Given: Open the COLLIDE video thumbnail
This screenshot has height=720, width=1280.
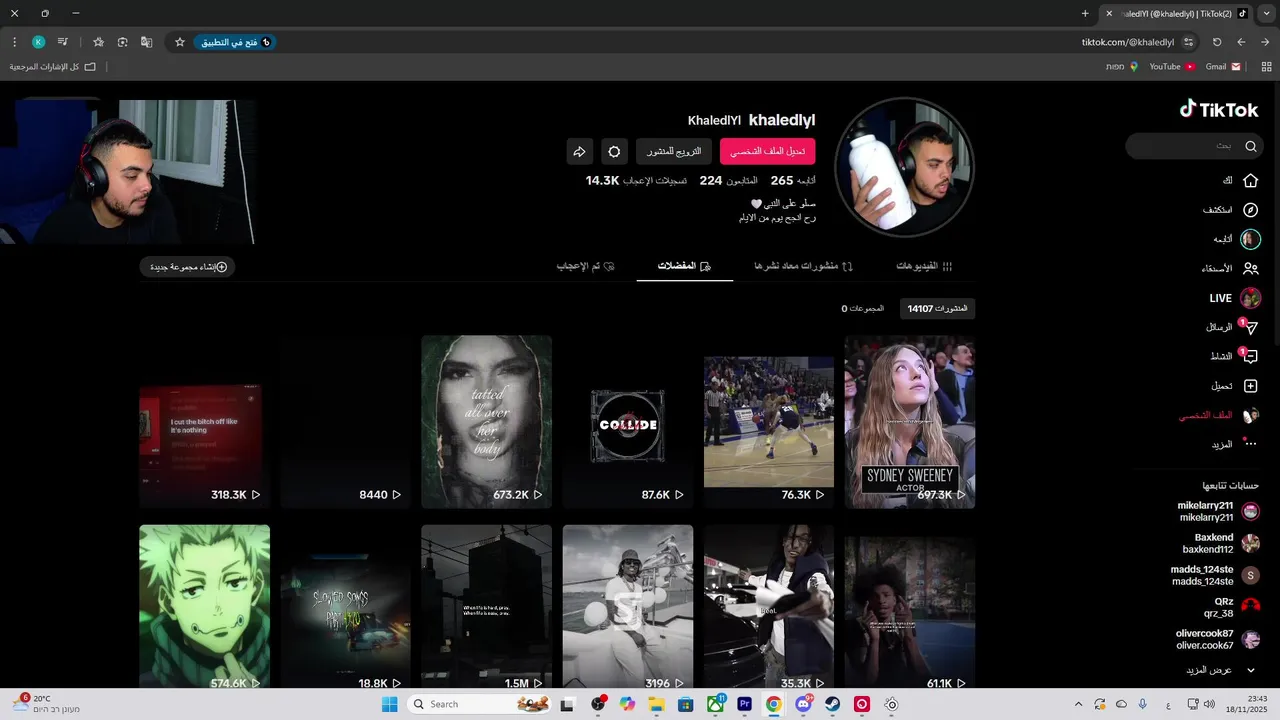Looking at the screenshot, I should tap(627, 422).
